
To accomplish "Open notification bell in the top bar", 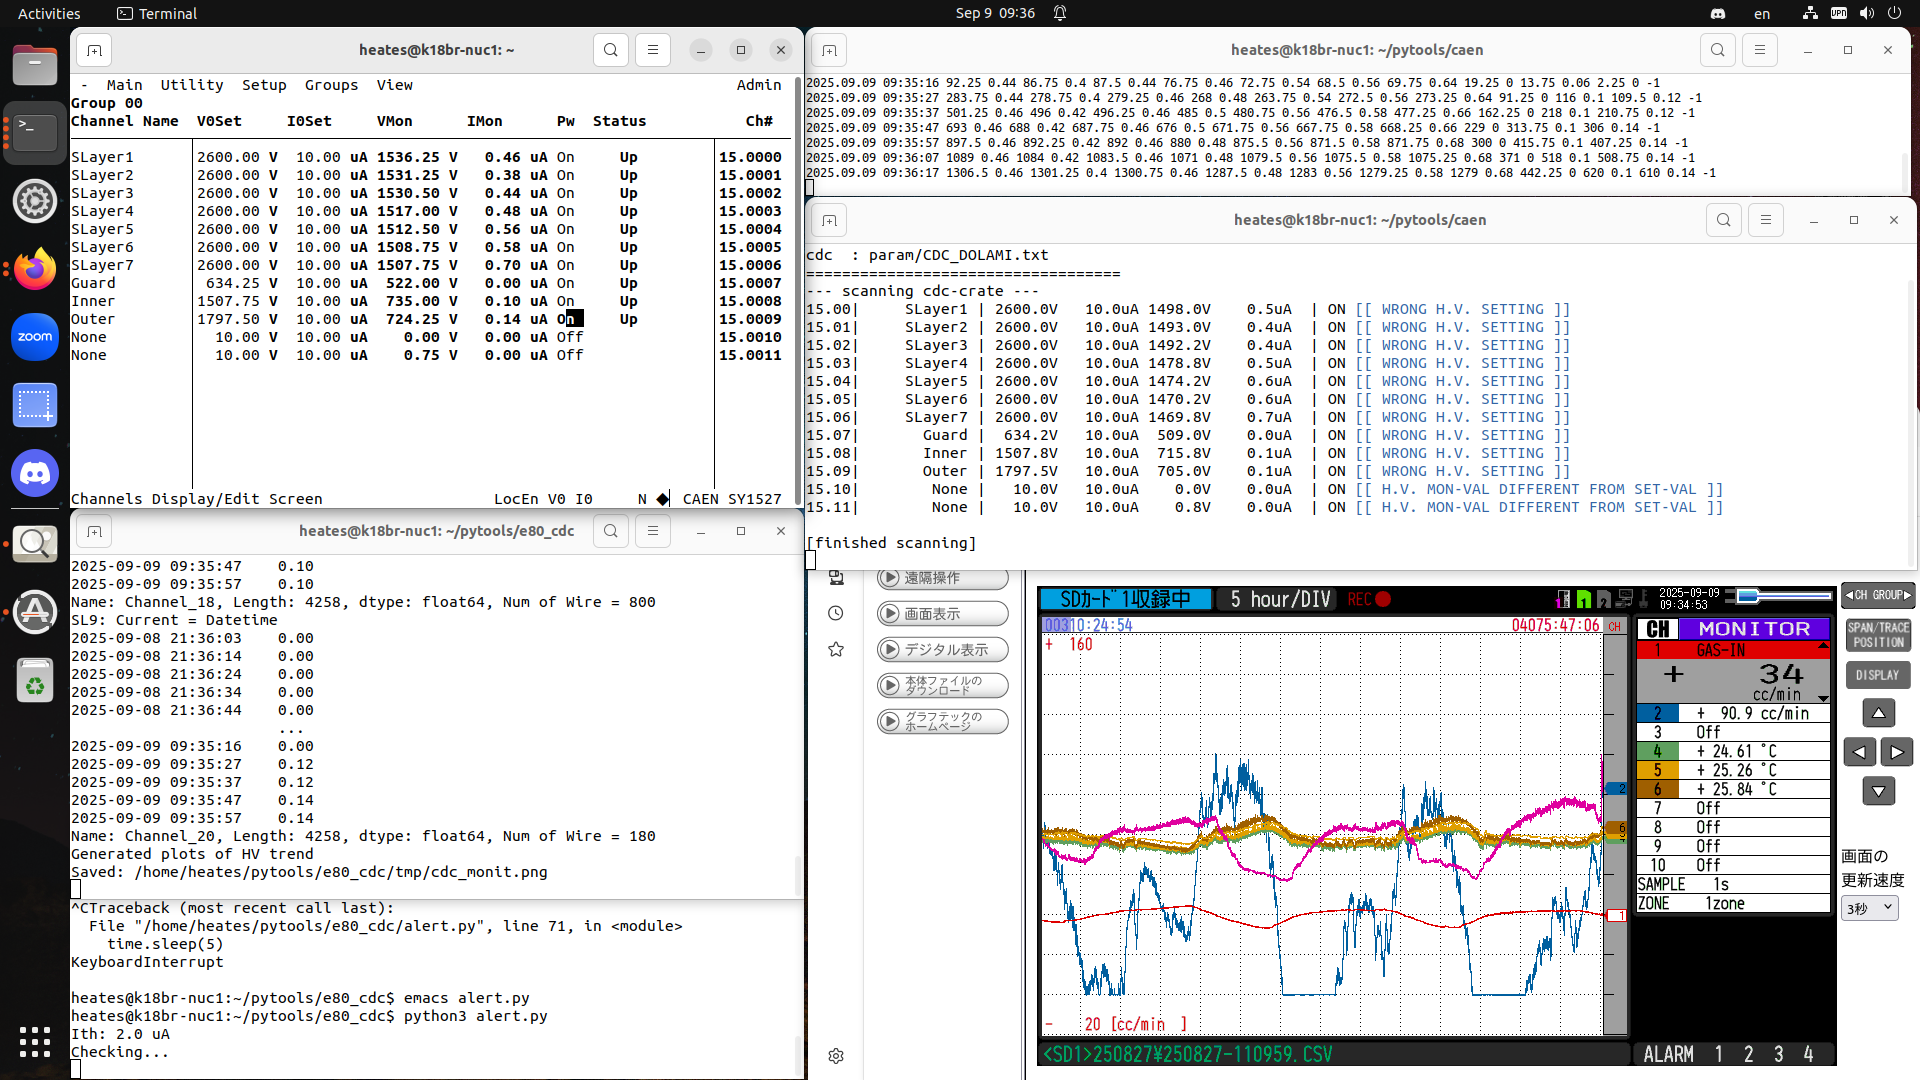I will click(1060, 13).
